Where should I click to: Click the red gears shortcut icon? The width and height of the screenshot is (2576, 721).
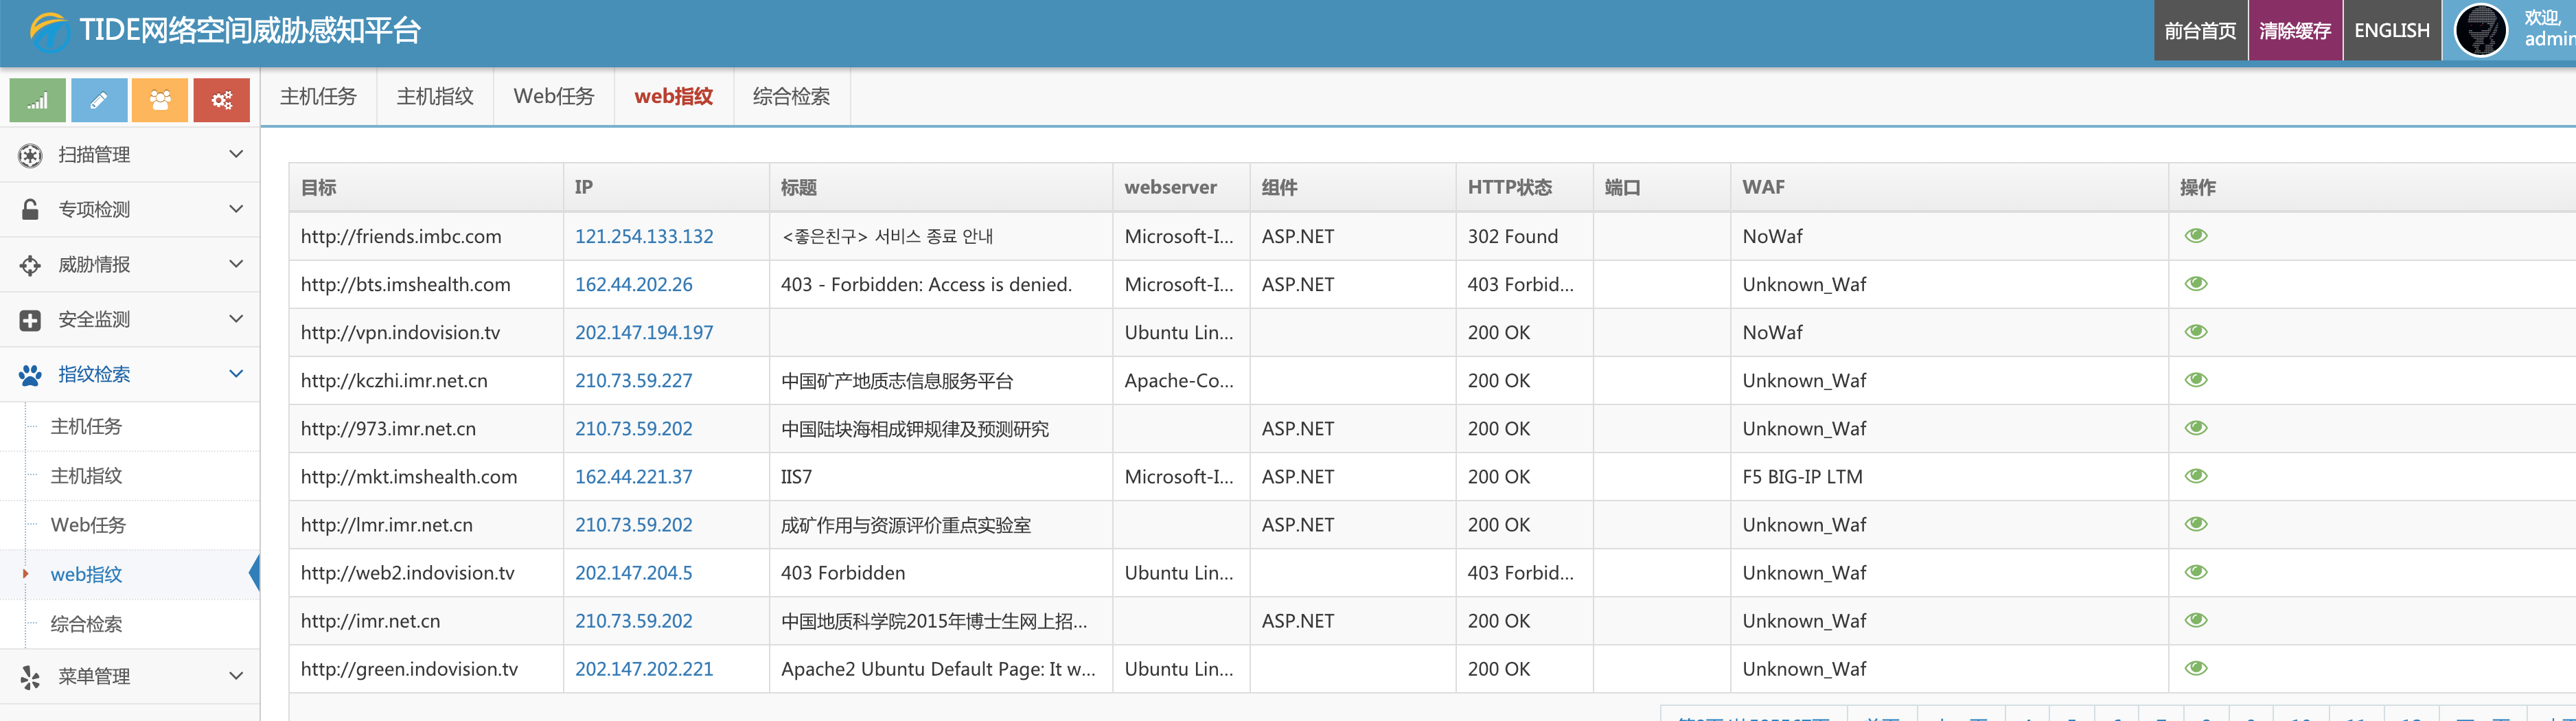coord(221,100)
